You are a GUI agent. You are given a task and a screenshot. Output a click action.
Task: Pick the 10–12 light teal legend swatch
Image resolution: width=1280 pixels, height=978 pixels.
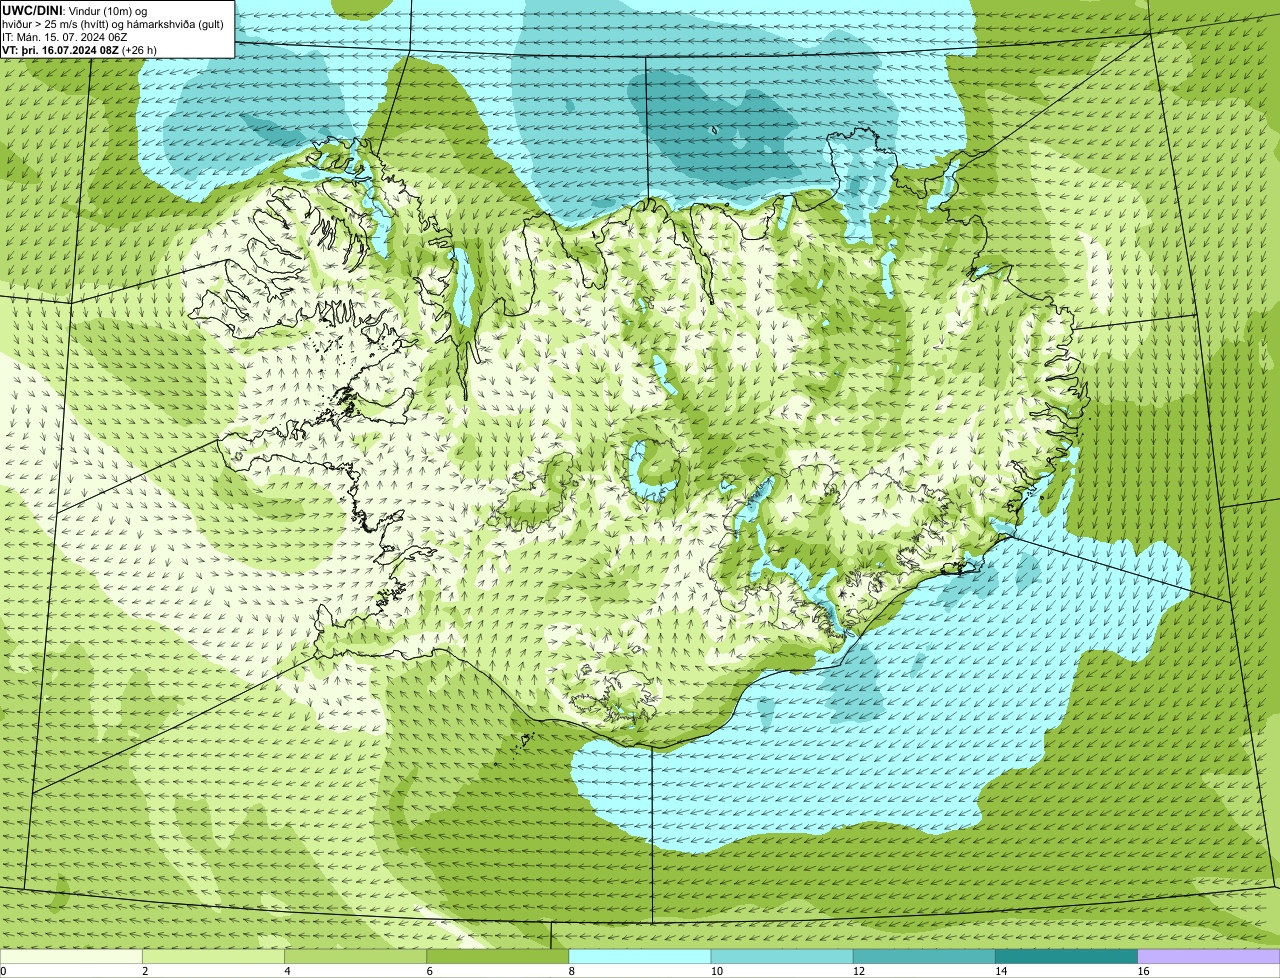(782, 957)
